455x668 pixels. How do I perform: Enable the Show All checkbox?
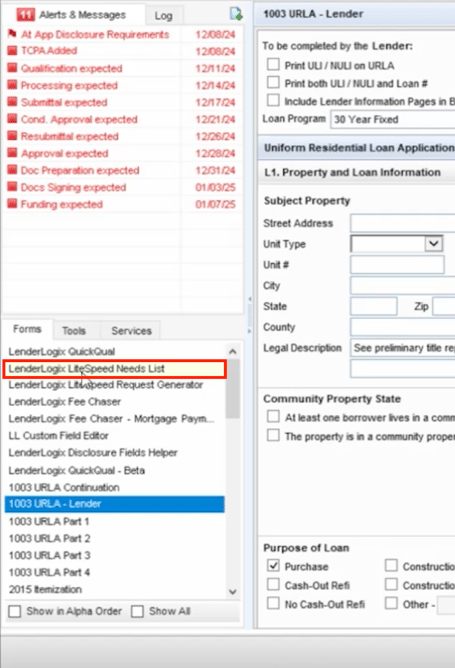pyautogui.click(x=137, y=611)
